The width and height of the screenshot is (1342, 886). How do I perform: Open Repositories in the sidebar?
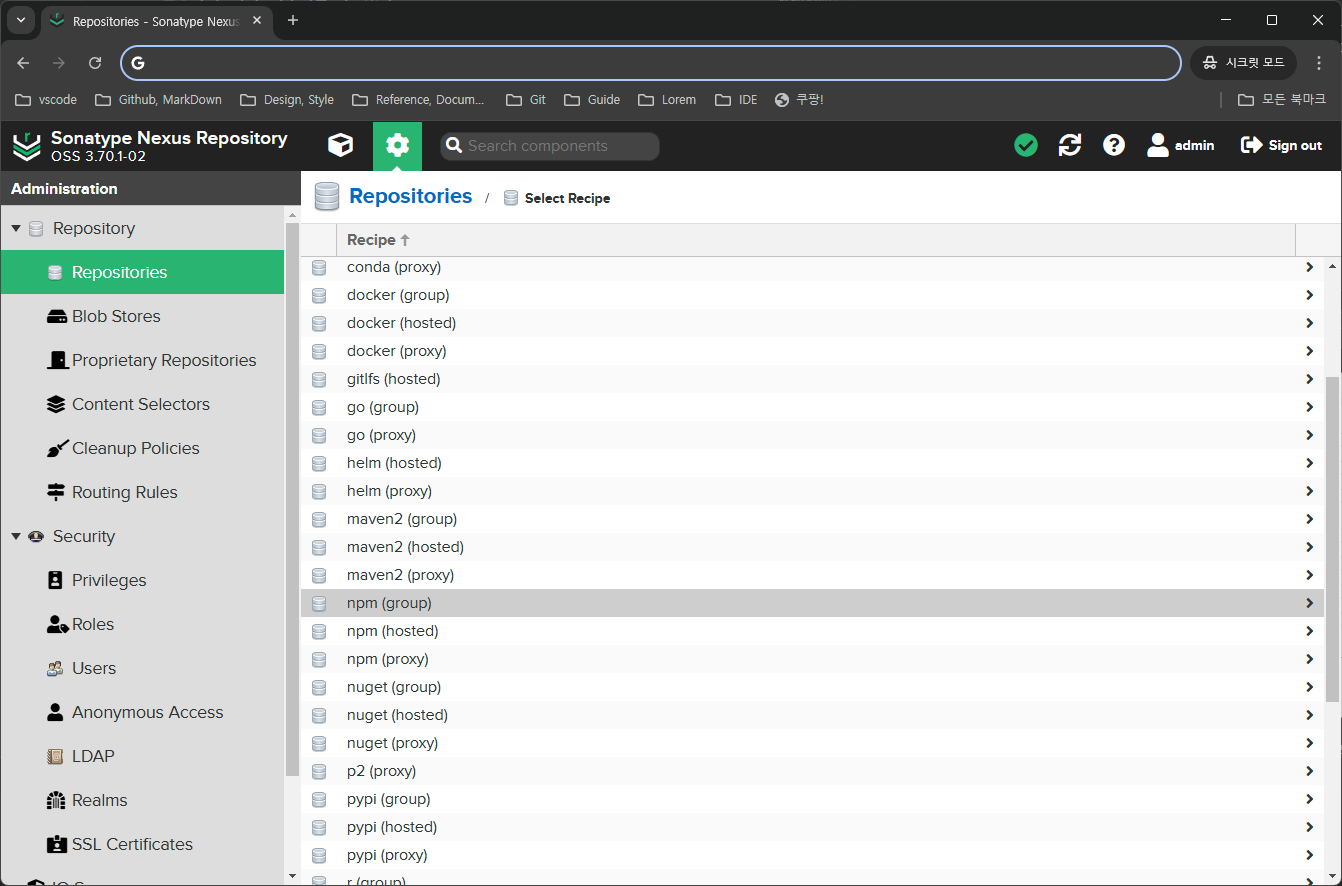[x=142, y=272]
